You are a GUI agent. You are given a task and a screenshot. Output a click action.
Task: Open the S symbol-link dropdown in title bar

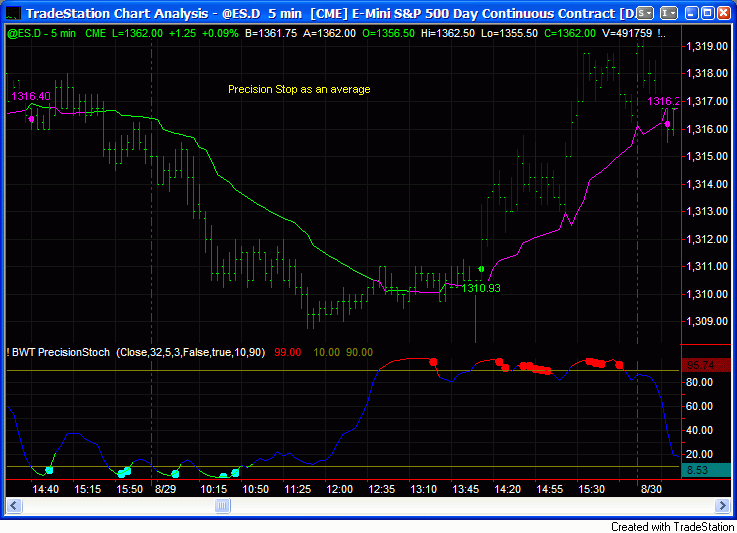coord(645,13)
